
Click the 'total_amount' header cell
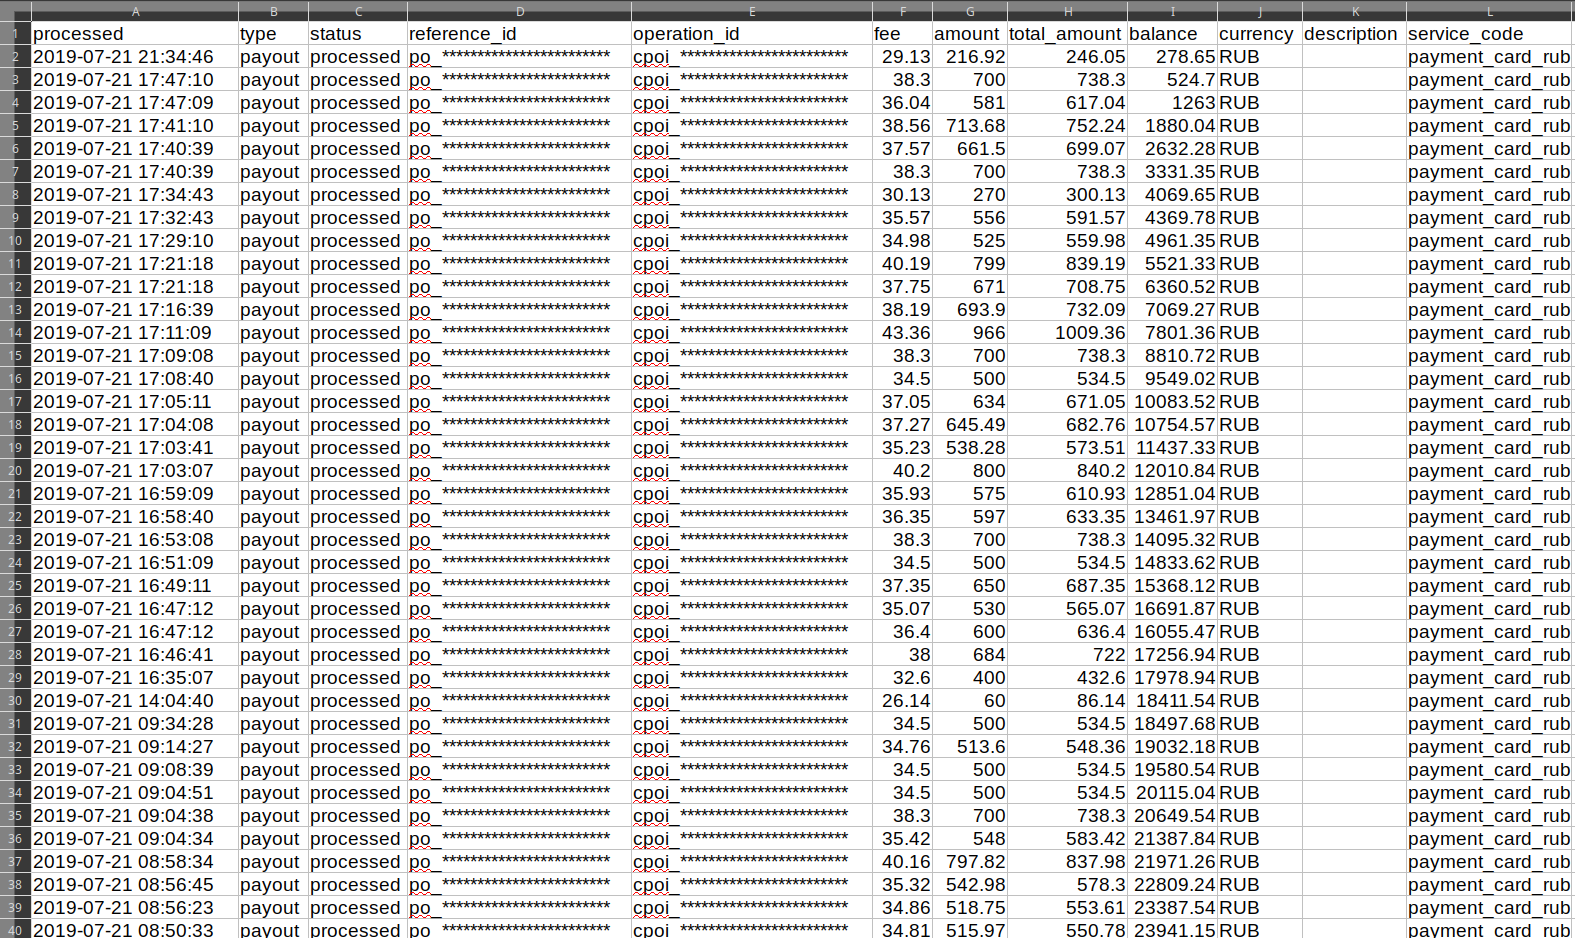1067,34
